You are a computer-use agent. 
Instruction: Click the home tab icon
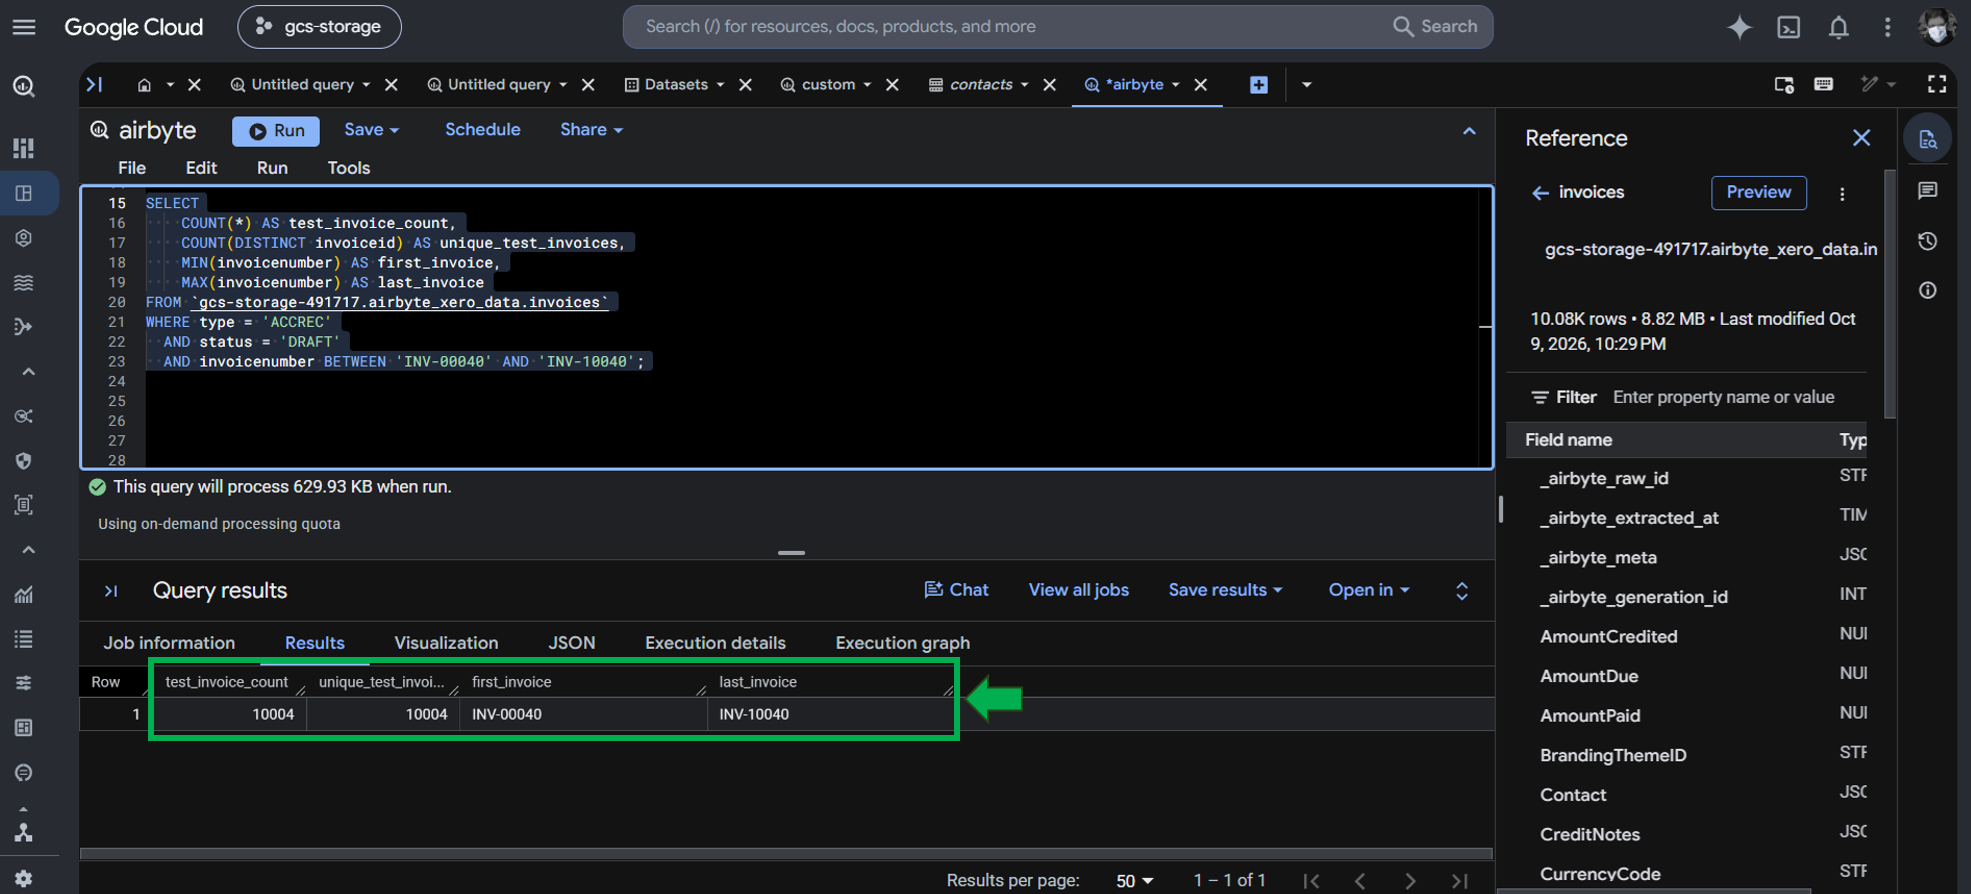tap(144, 85)
